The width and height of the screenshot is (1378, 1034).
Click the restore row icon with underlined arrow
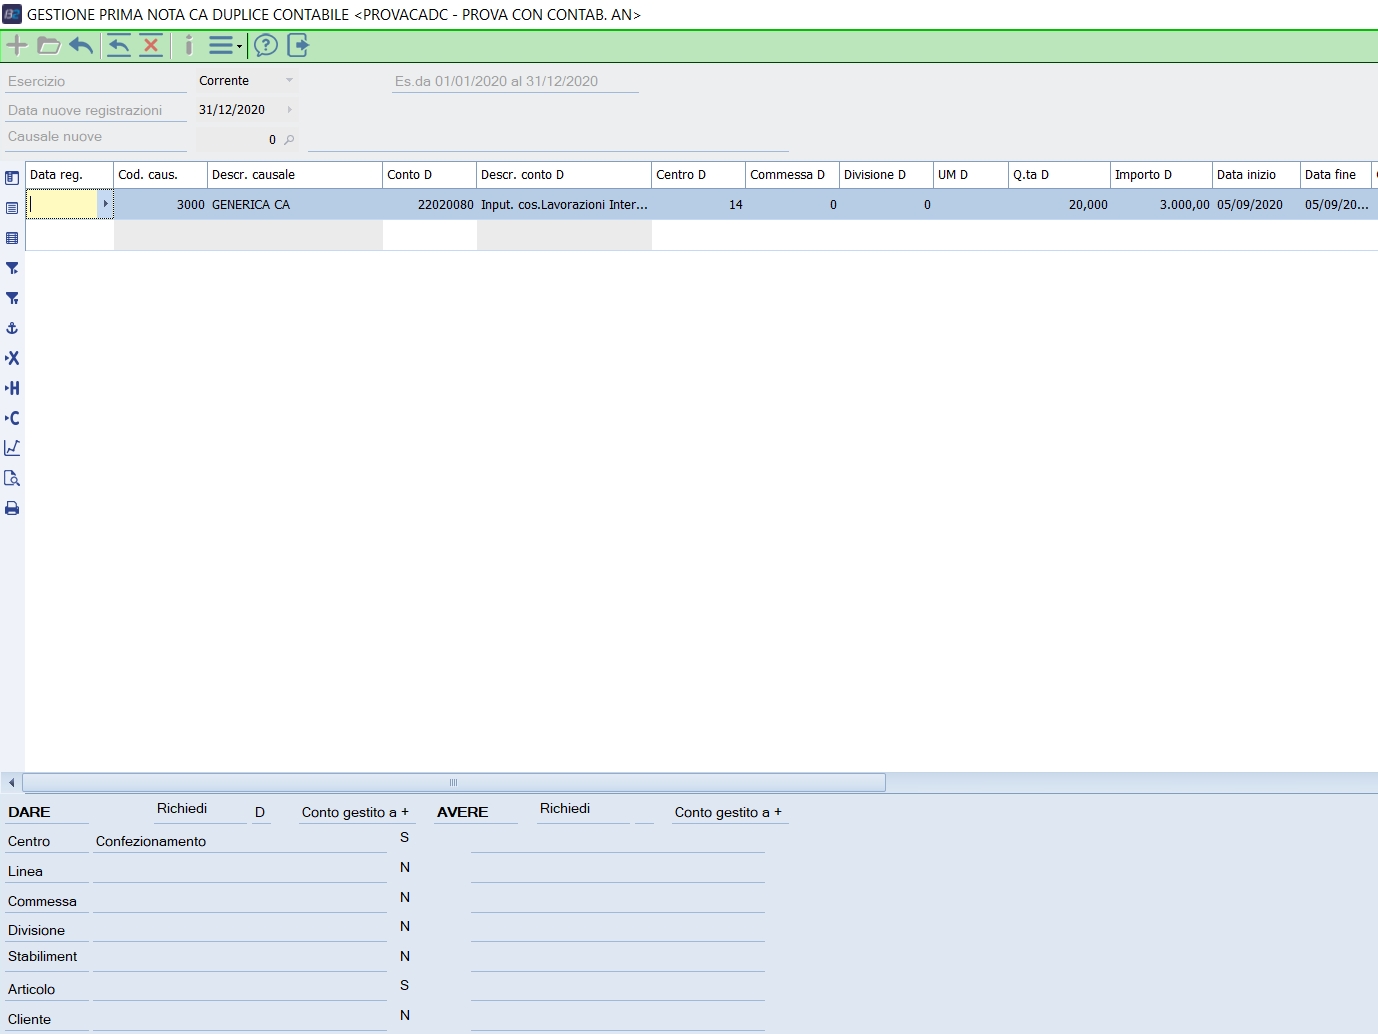119,46
